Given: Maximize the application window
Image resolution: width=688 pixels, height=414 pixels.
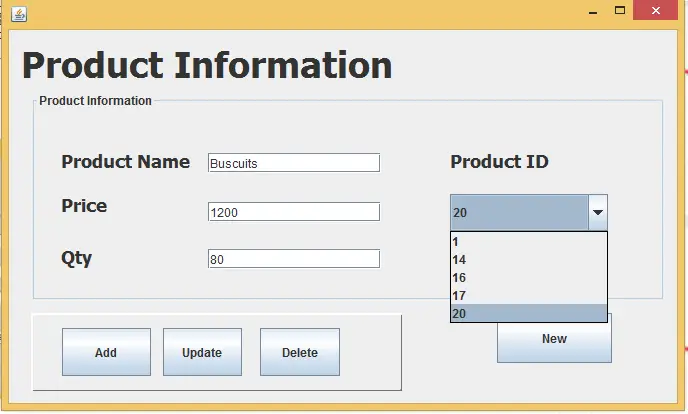Looking at the screenshot, I should (x=620, y=11).
